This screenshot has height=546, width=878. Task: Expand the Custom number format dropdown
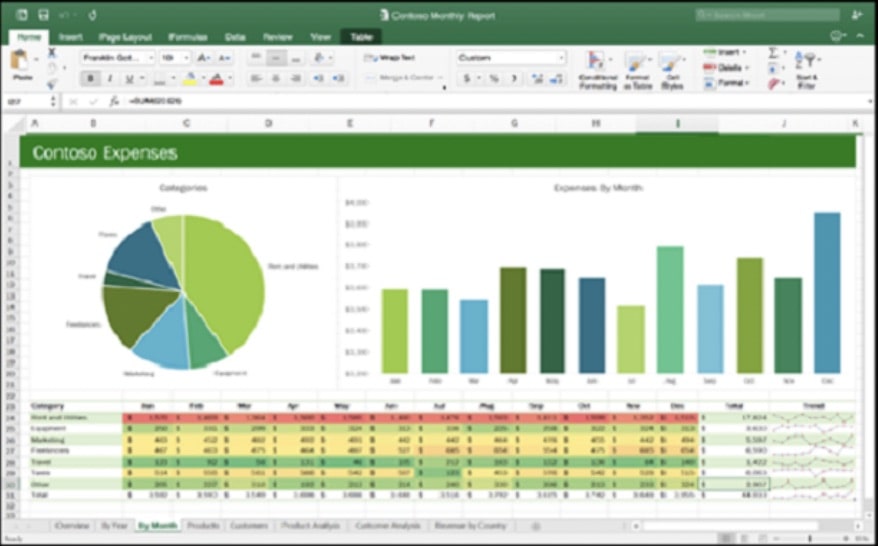coord(560,58)
